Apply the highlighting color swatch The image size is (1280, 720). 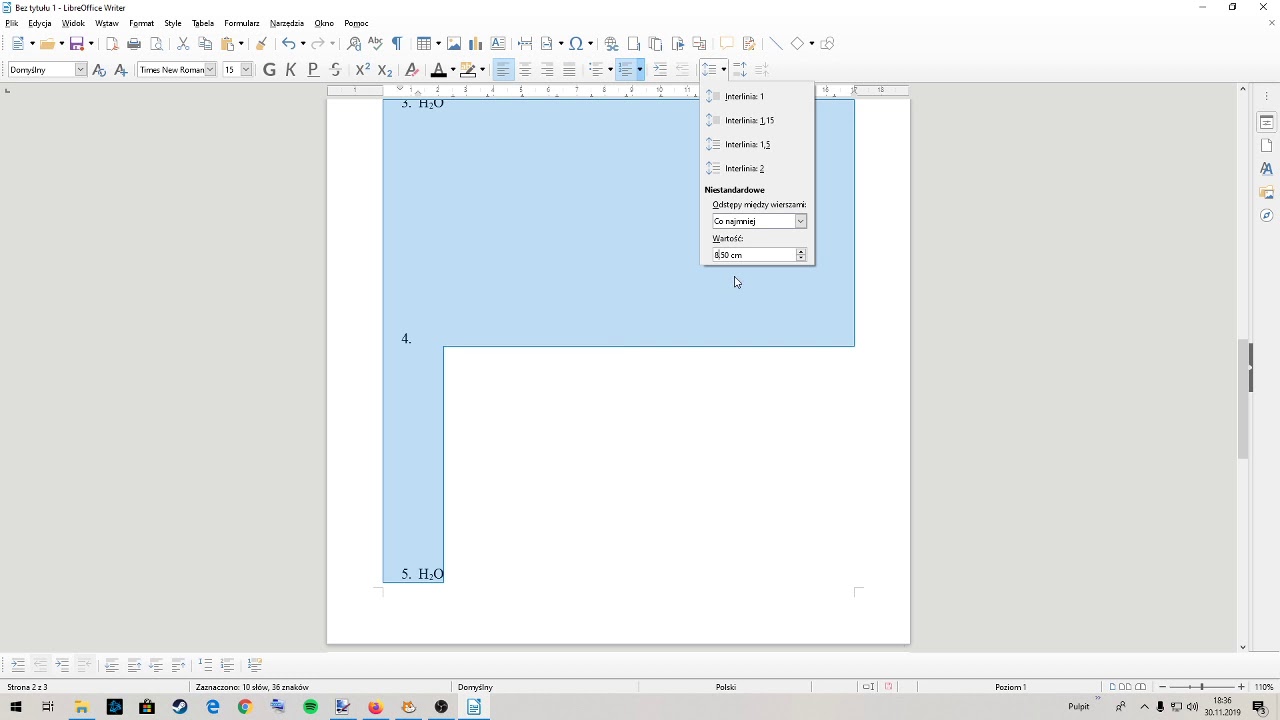tap(467, 69)
